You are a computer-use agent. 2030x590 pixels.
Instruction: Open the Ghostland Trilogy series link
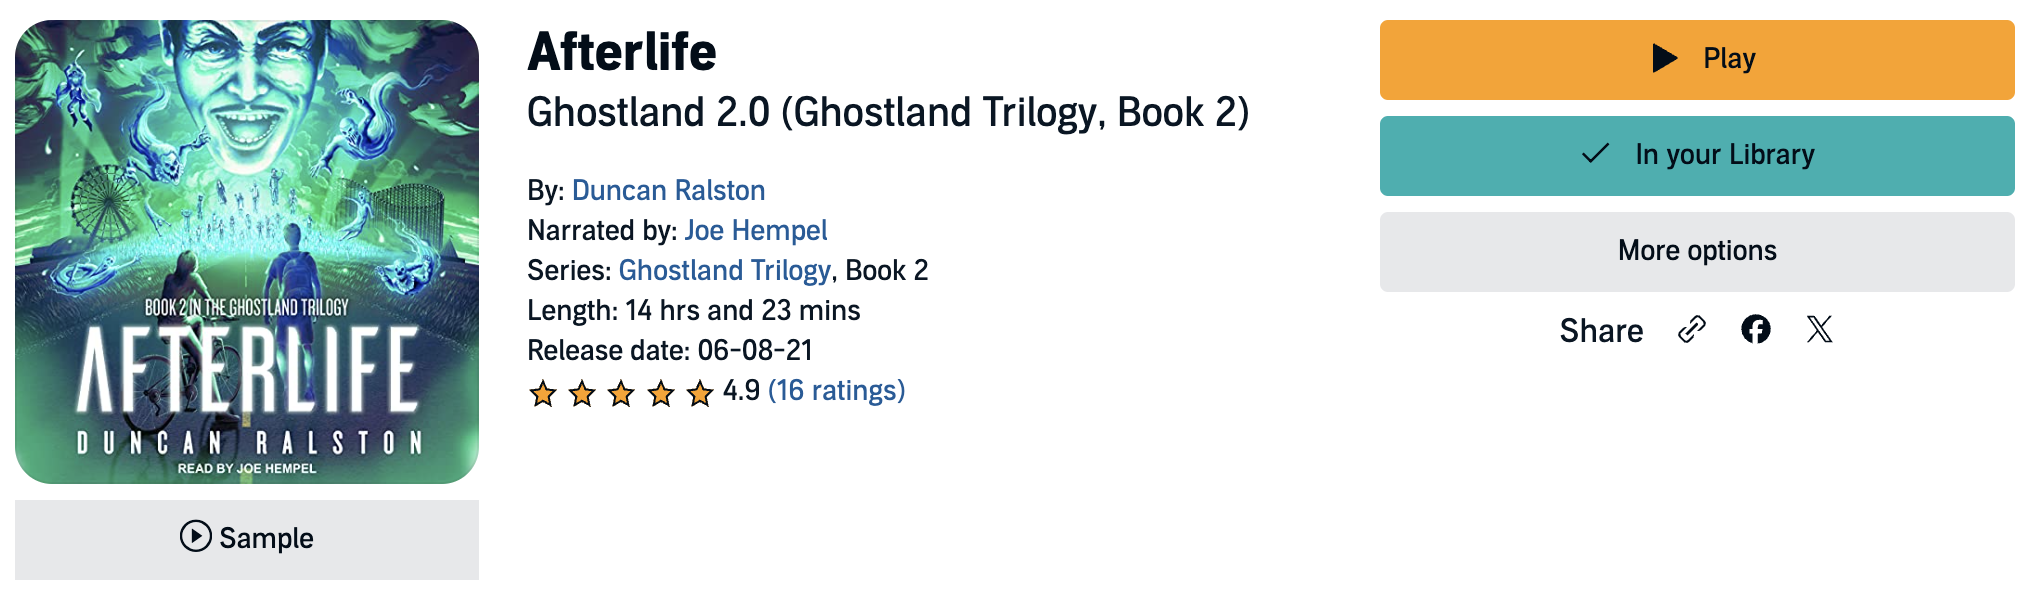pos(724,270)
